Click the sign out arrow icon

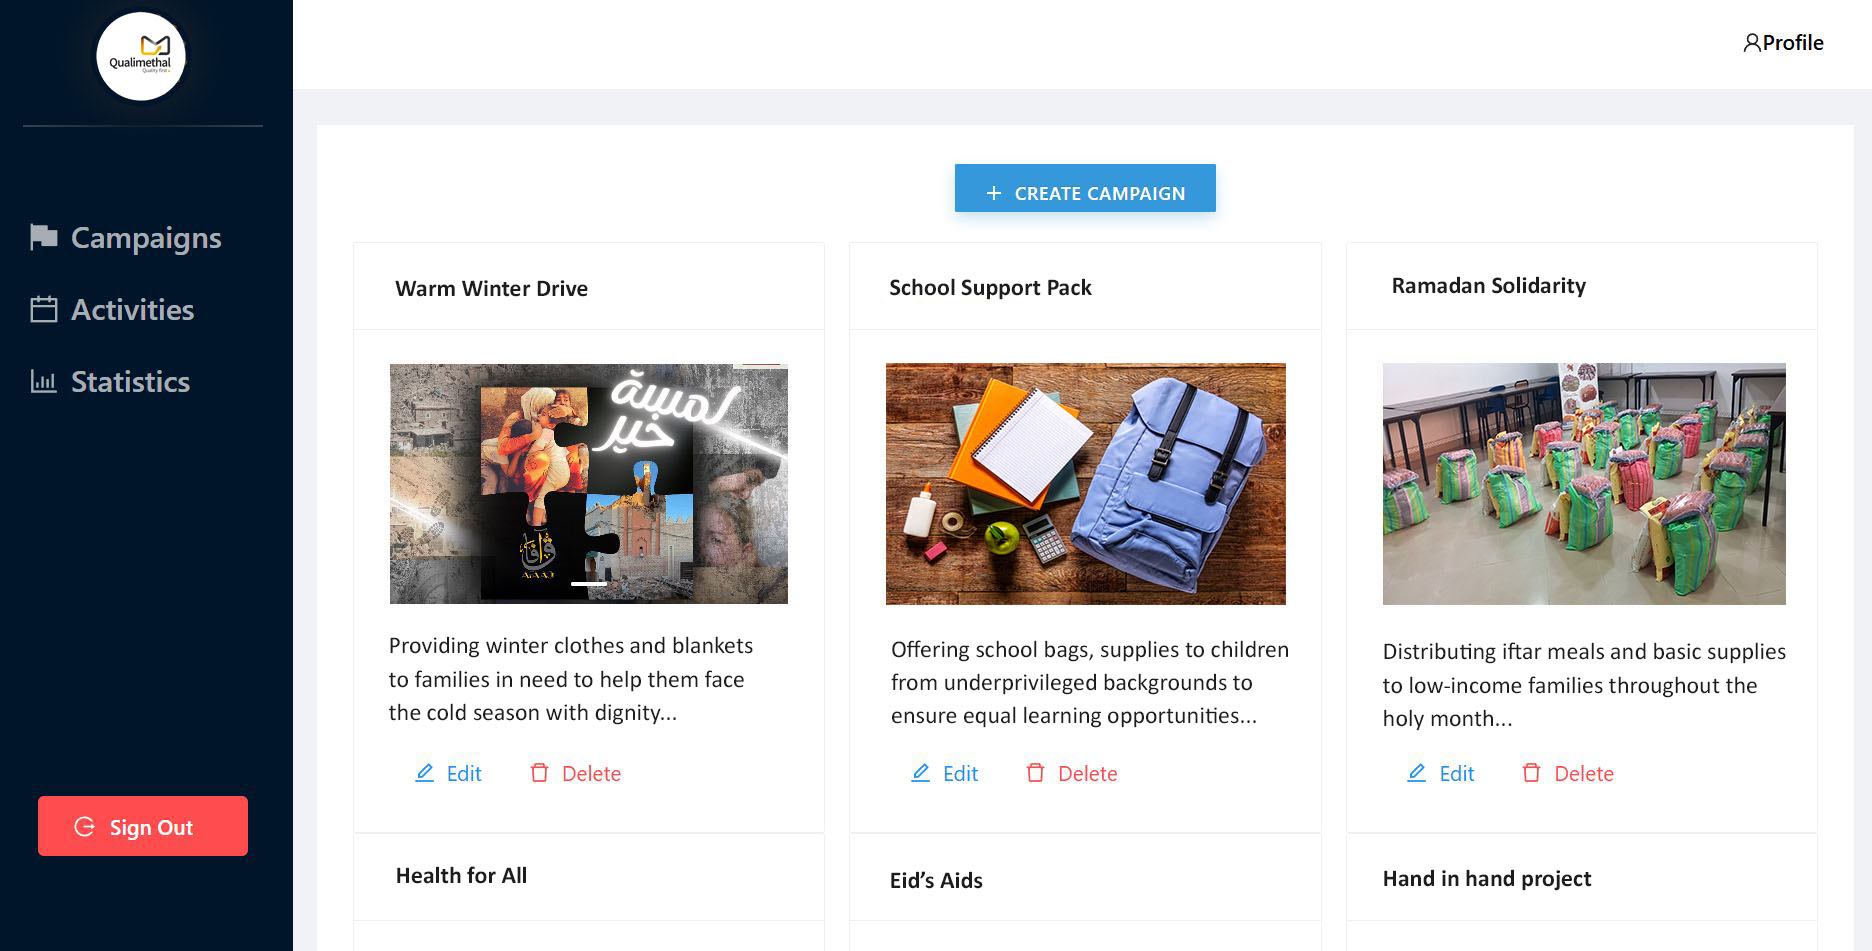[85, 827]
